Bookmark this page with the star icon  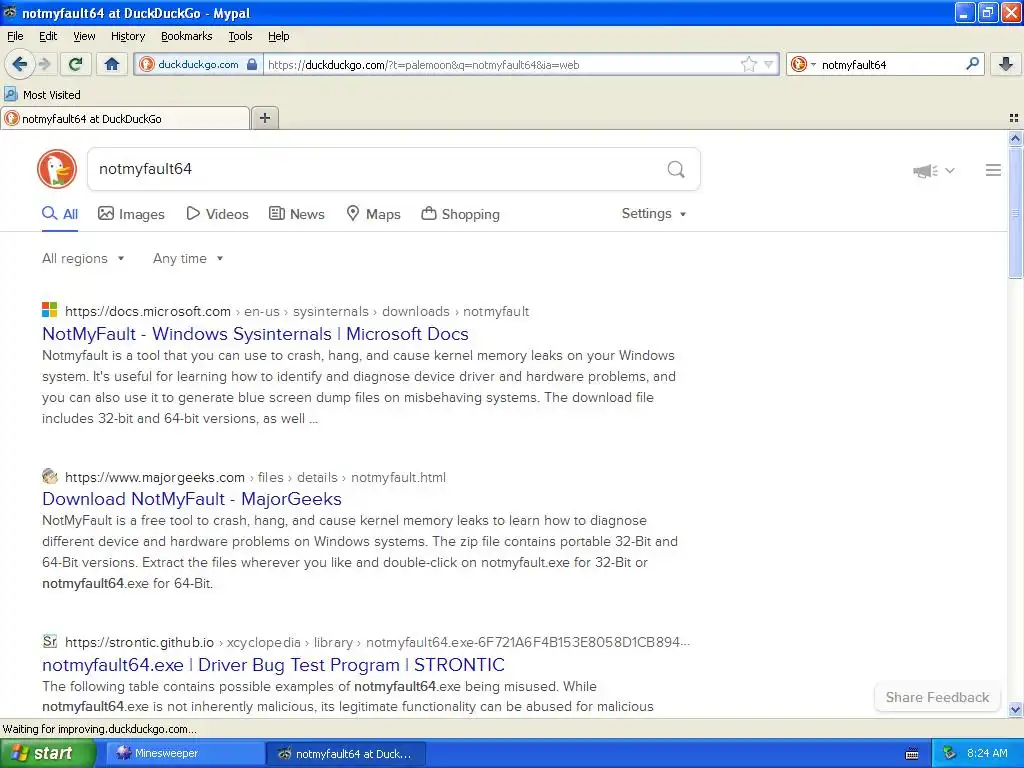(748, 64)
